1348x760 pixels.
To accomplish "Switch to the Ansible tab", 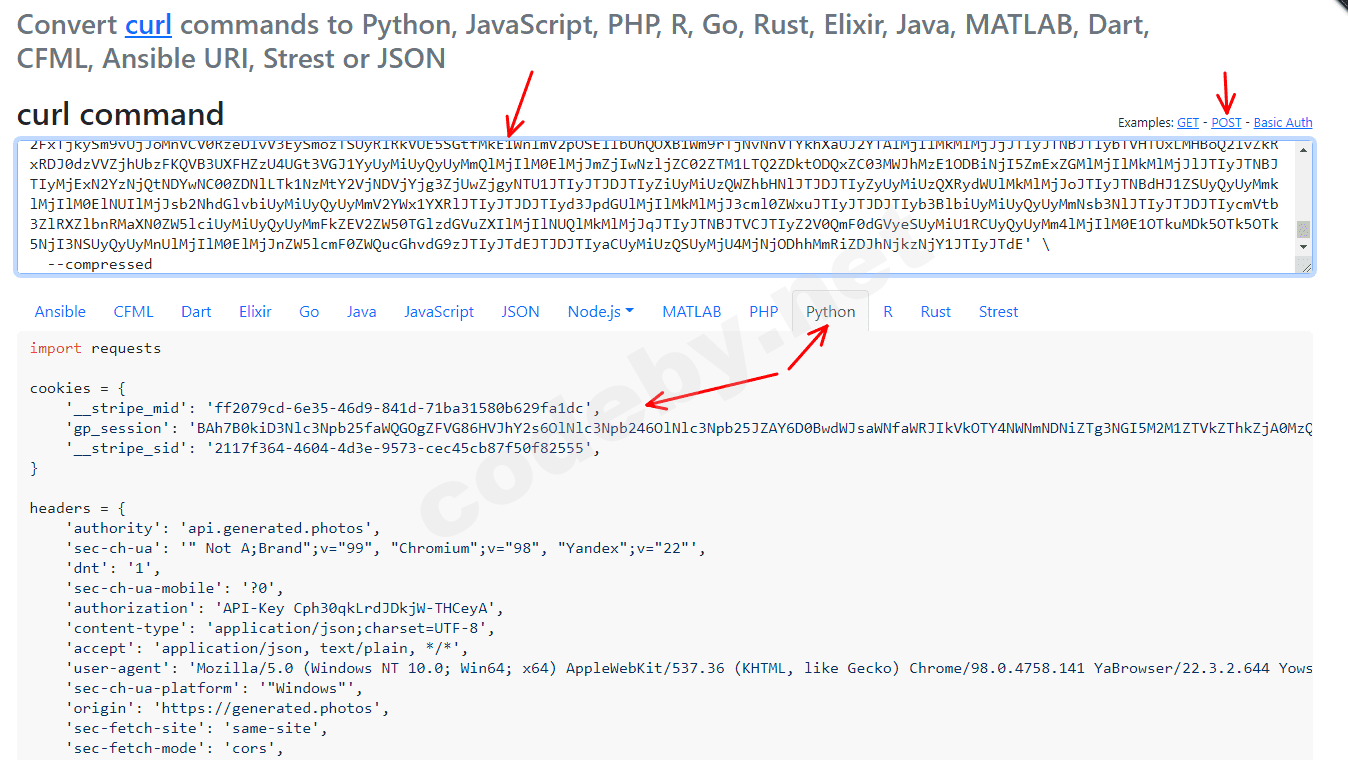I will [60, 312].
